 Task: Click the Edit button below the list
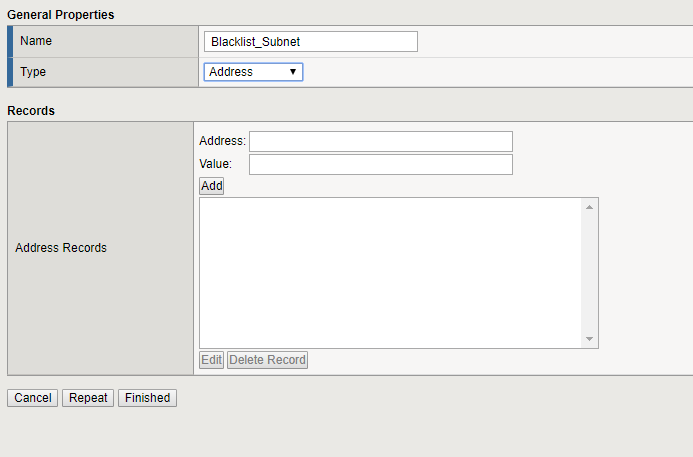click(211, 360)
